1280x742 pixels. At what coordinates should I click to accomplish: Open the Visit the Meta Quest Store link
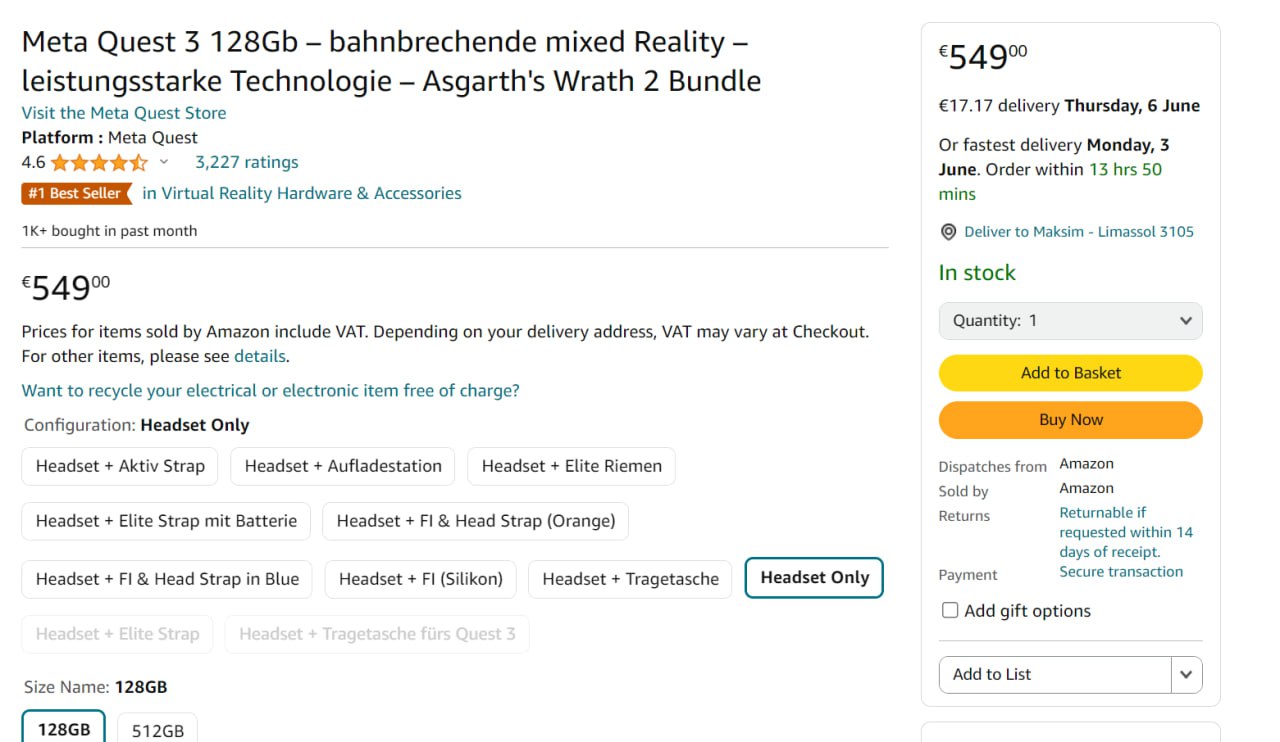click(124, 113)
